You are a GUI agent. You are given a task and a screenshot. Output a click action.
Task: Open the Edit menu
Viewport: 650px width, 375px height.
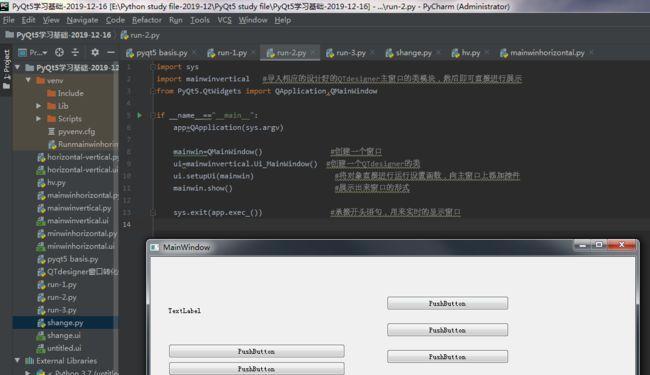[x=28, y=20]
